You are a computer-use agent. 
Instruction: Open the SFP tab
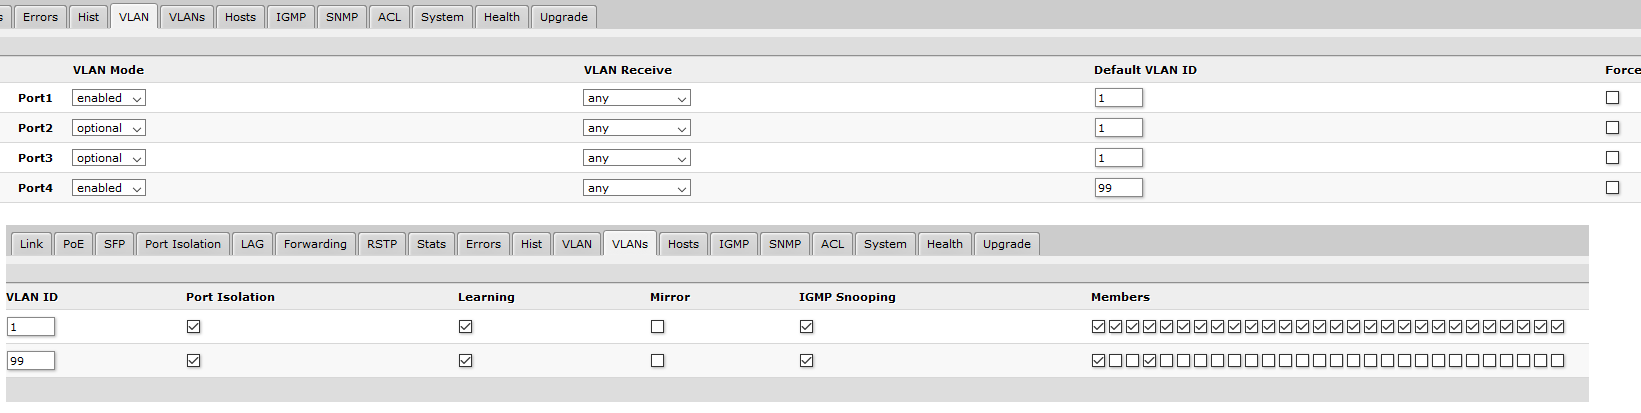tap(115, 244)
